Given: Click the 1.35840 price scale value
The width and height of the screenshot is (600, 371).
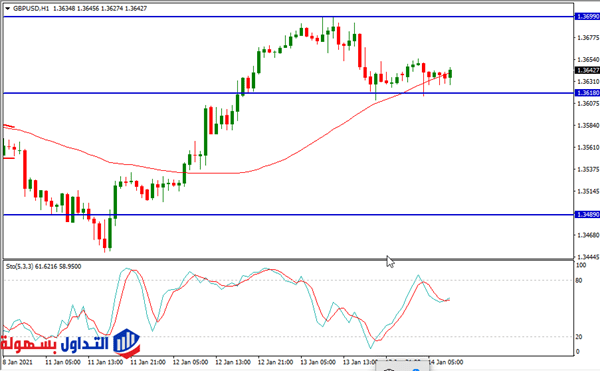Looking at the screenshot, I should tap(588, 125).
